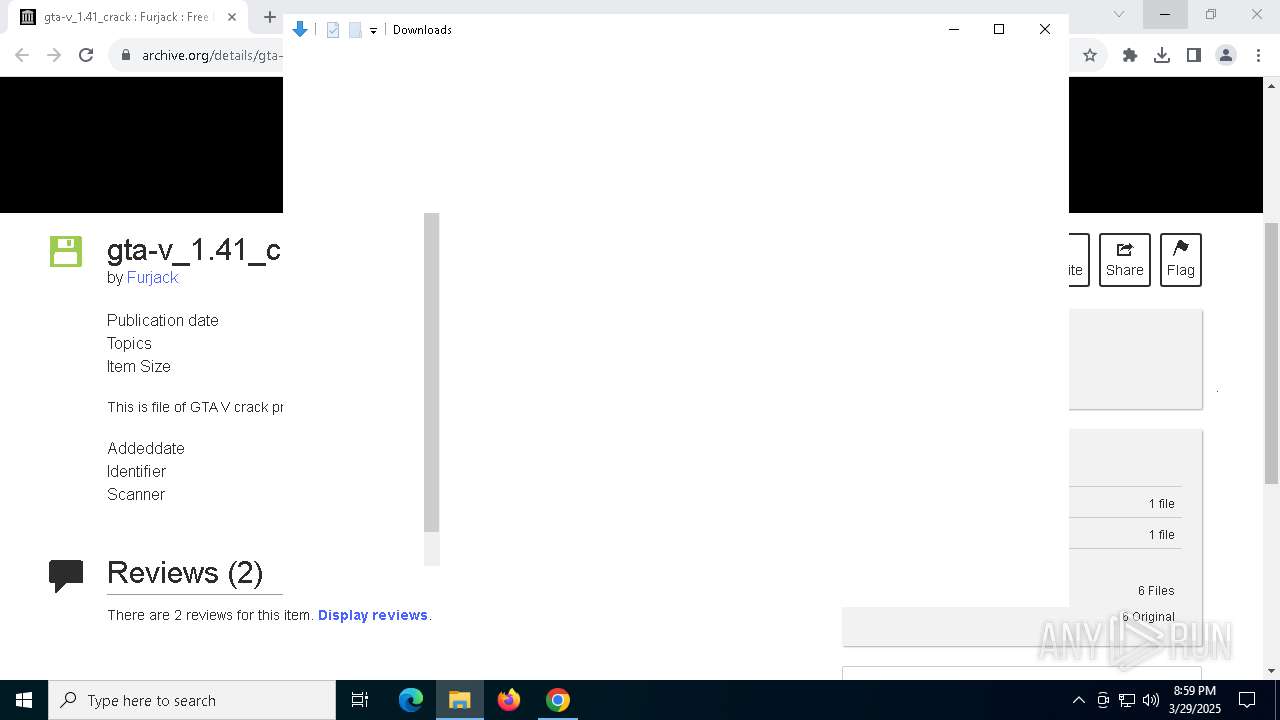
Task: Click the Reviews (2) heading
Action: click(185, 572)
